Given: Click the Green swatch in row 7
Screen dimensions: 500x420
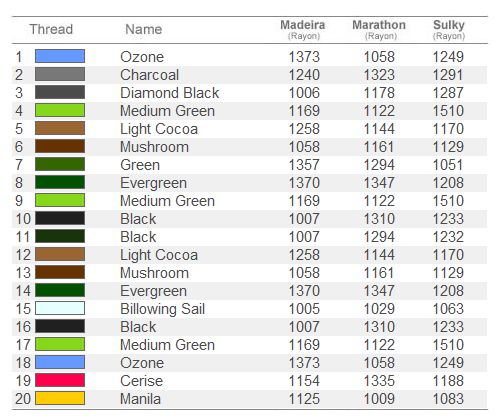Looking at the screenshot, I should point(60,164).
